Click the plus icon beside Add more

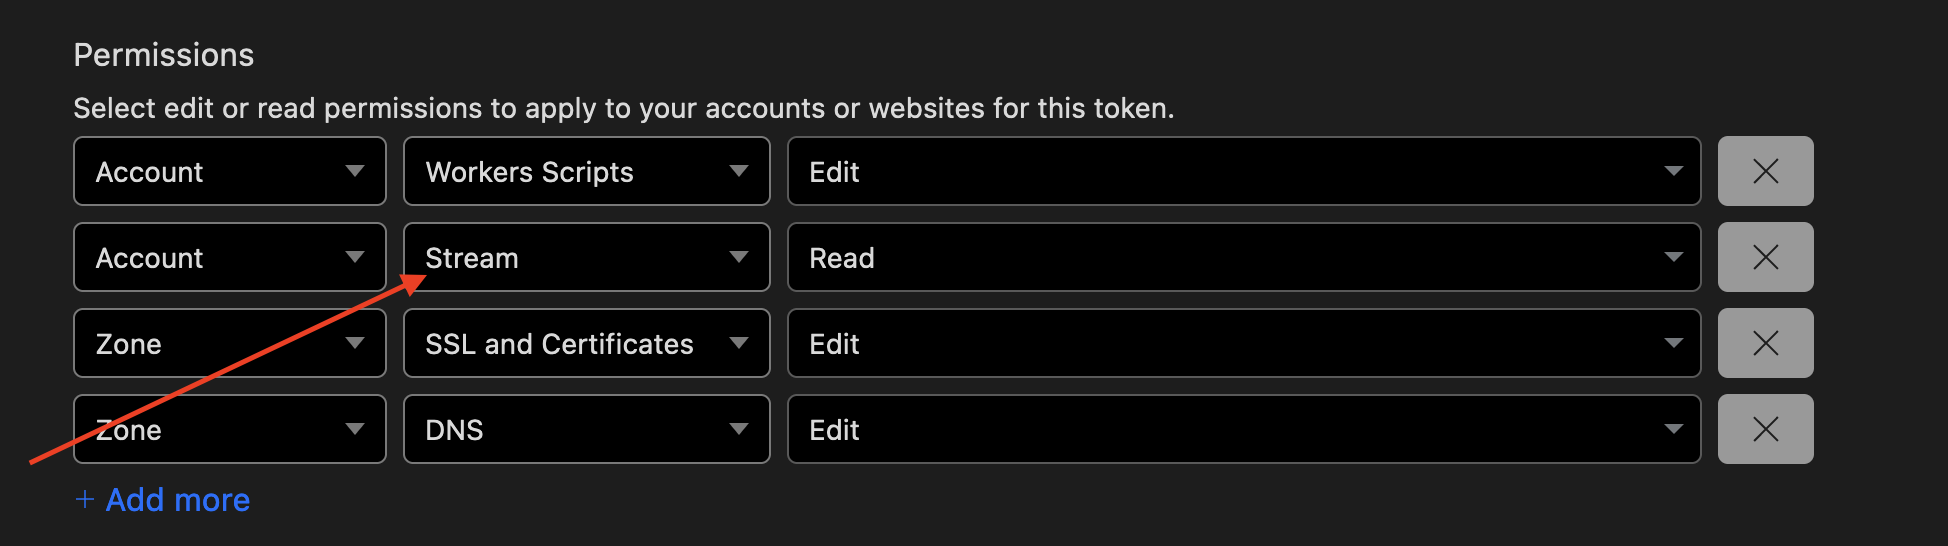(x=85, y=500)
